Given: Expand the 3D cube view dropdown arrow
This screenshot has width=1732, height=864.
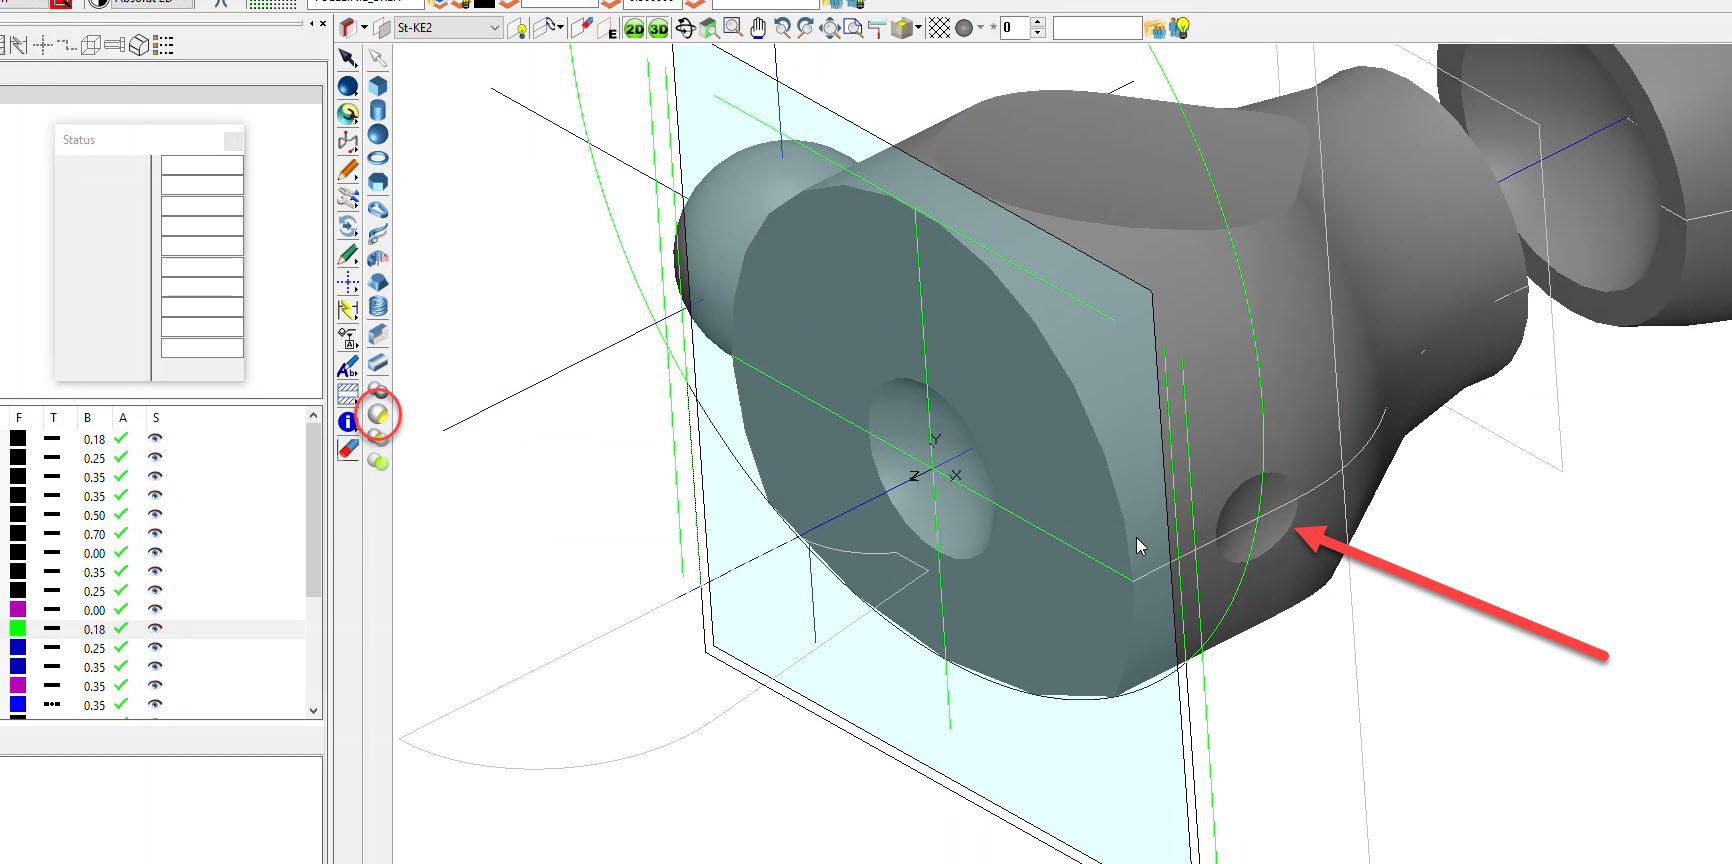Looking at the screenshot, I should [x=918, y=28].
